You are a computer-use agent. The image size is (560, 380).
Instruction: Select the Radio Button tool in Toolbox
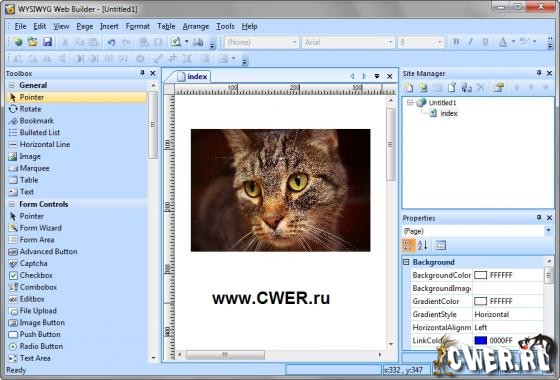36,346
